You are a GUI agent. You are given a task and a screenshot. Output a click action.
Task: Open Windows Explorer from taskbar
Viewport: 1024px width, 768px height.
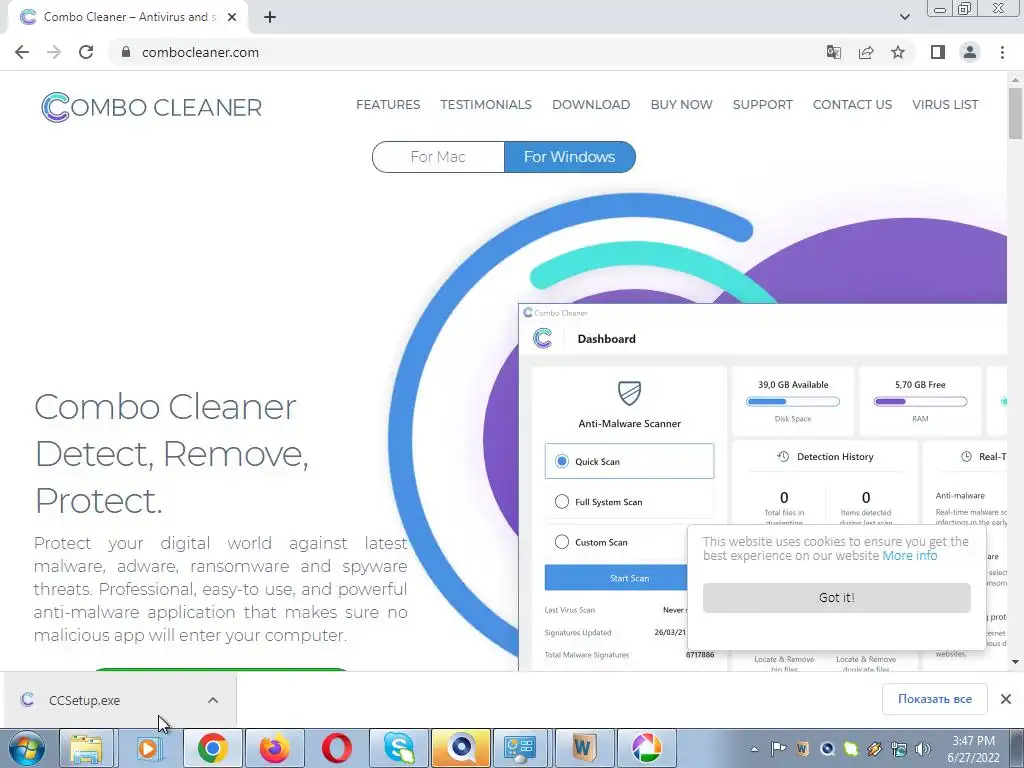point(87,748)
